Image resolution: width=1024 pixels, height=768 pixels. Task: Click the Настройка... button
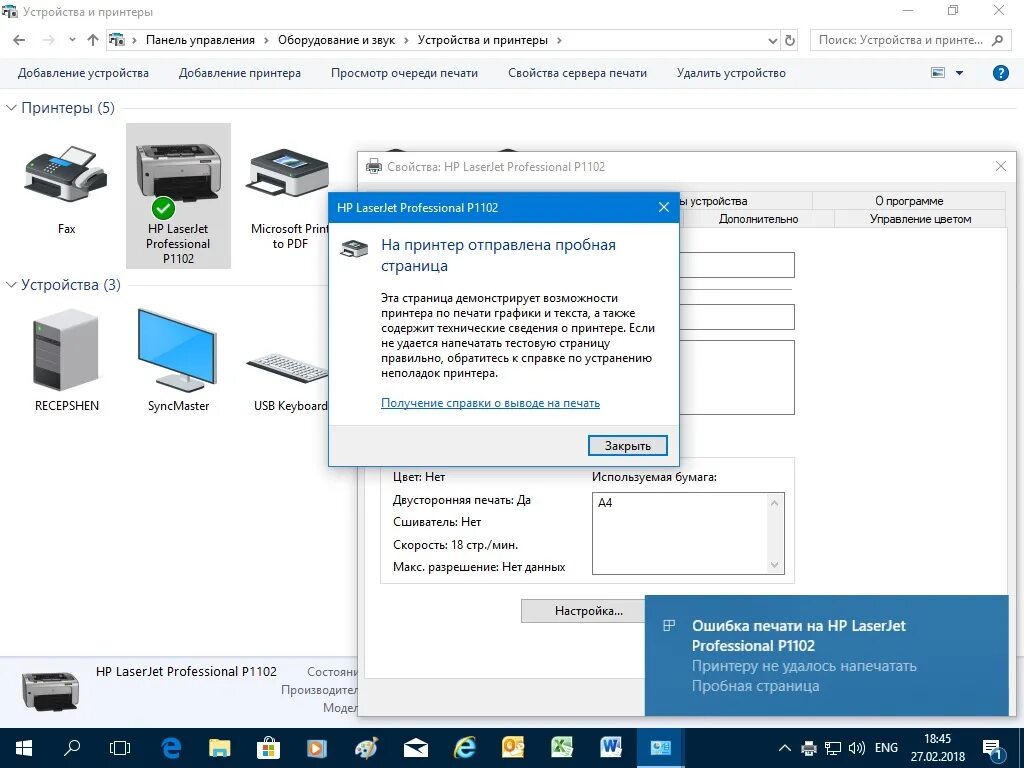(x=583, y=611)
